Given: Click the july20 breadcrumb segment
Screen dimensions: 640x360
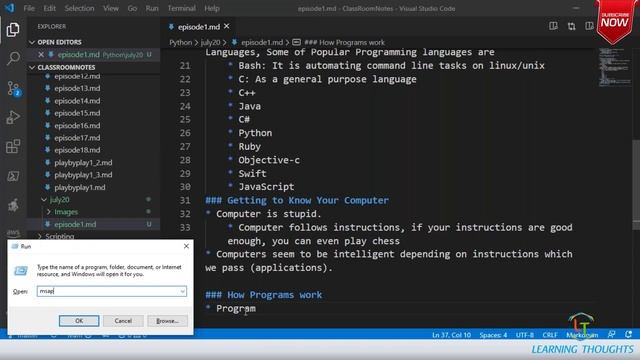Looking at the screenshot, I should (211, 42).
